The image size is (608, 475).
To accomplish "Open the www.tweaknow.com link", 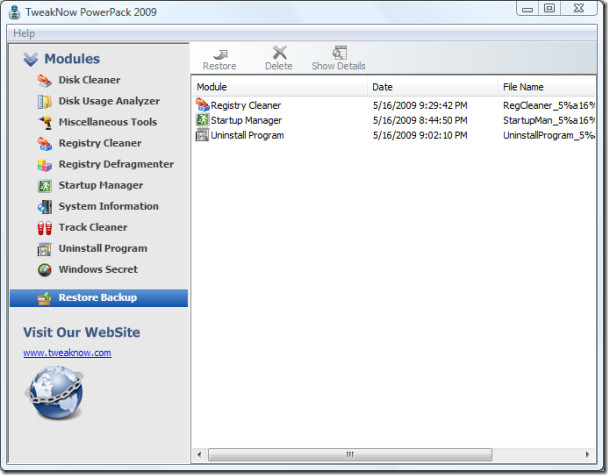I will coord(67,353).
